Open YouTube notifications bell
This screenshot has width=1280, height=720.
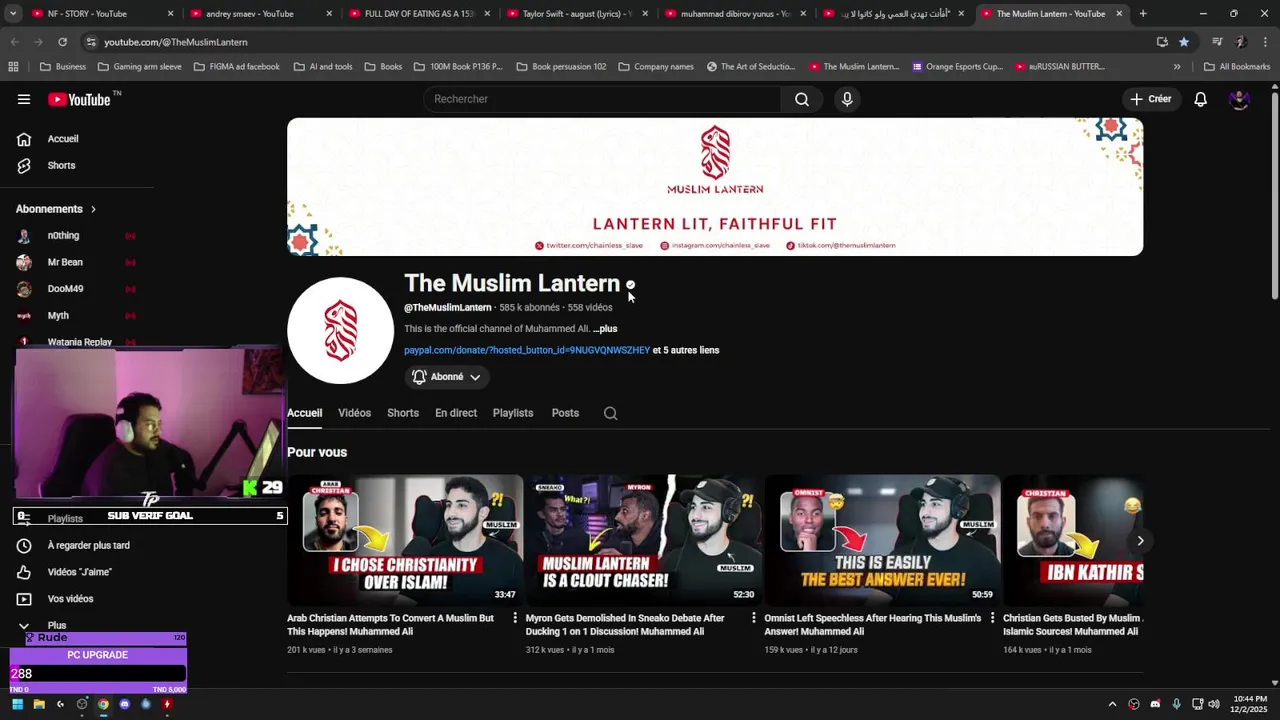coord(1201,99)
